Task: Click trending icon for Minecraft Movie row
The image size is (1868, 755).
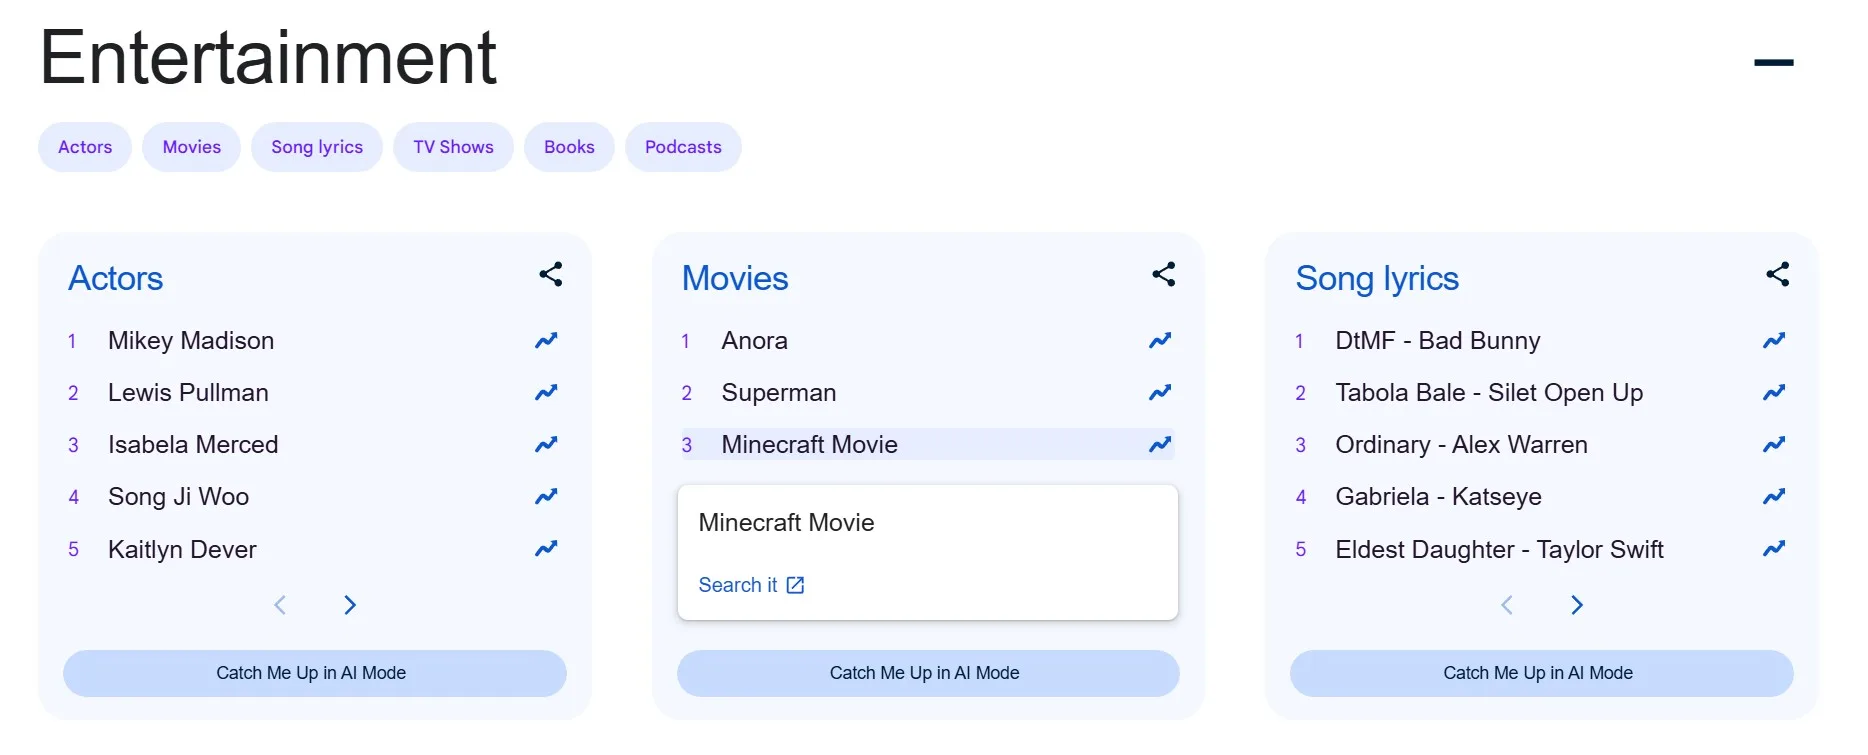Action: [1160, 445]
